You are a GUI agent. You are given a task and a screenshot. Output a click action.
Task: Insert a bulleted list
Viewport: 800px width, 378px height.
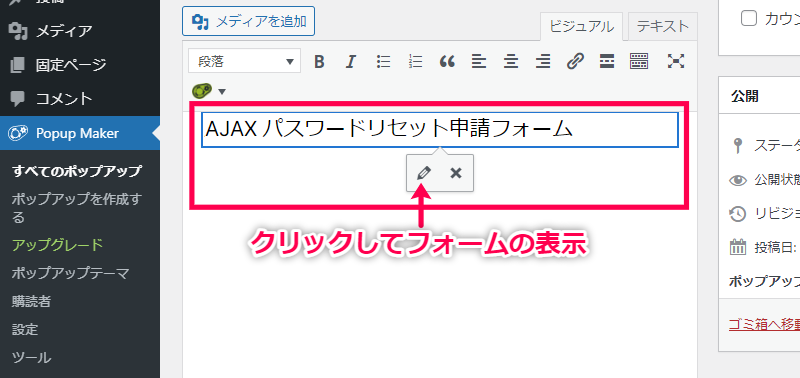383,62
